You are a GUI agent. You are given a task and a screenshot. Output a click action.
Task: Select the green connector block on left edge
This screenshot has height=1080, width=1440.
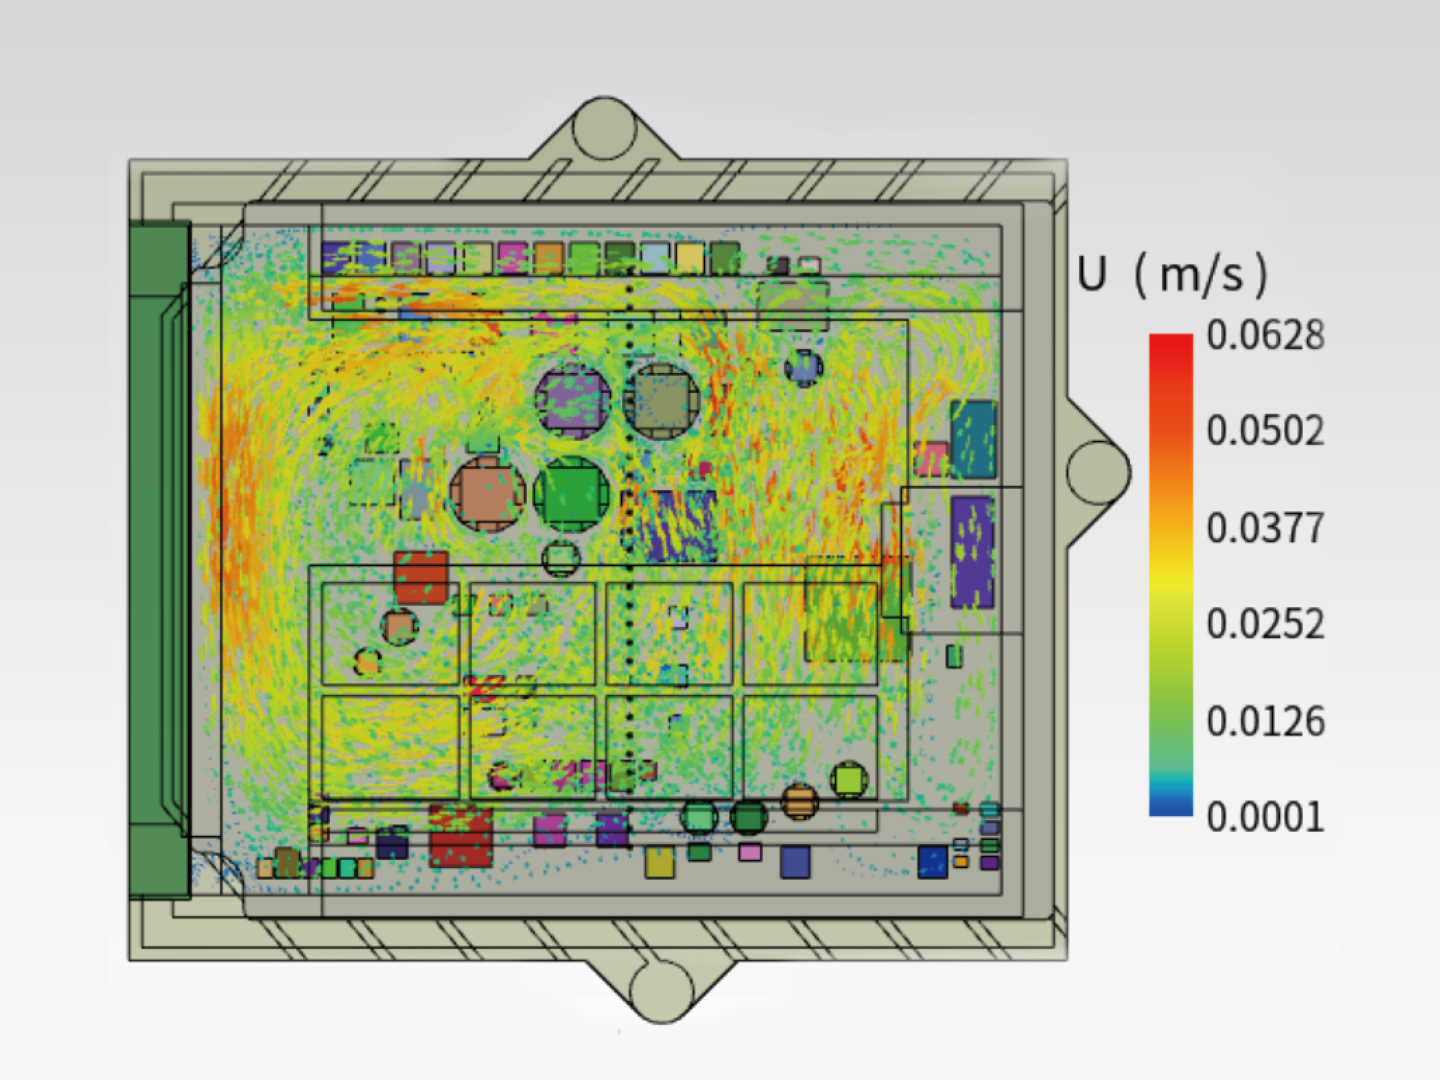[x=158, y=560]
